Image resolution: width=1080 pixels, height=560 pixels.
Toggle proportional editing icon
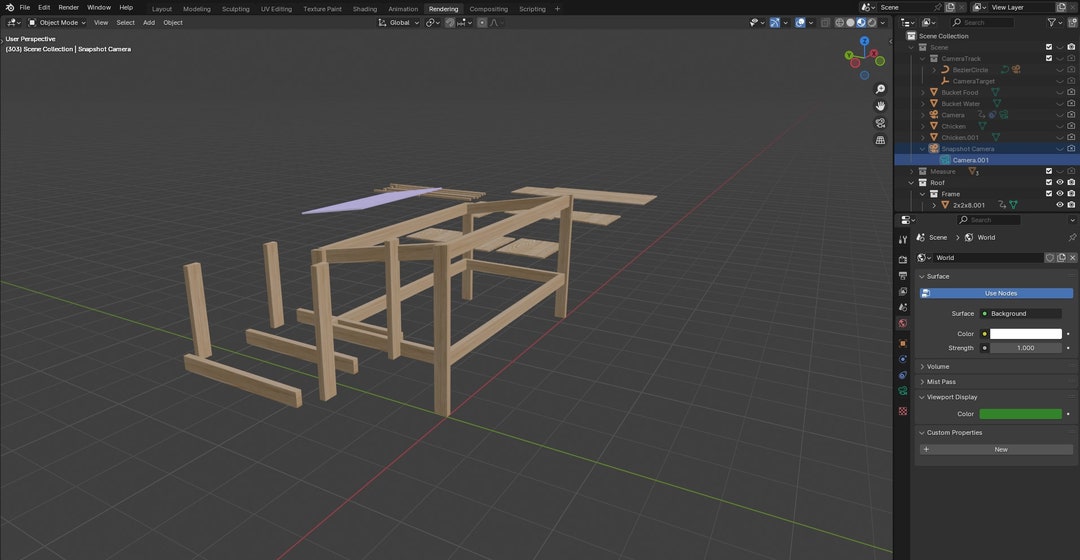482,23
